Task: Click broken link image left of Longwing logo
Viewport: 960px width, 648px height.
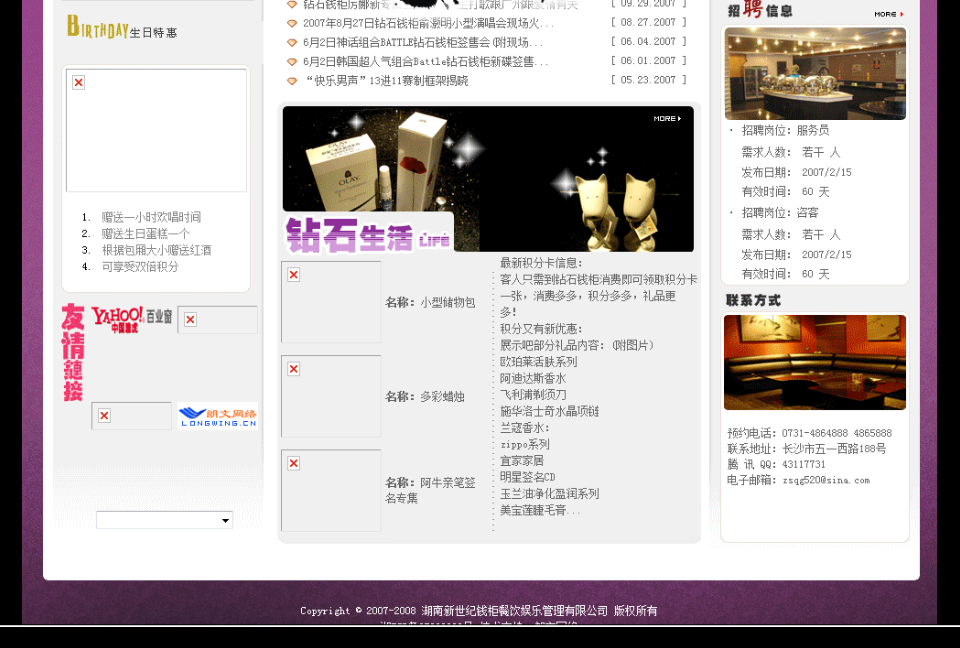Action: point(132,416)
